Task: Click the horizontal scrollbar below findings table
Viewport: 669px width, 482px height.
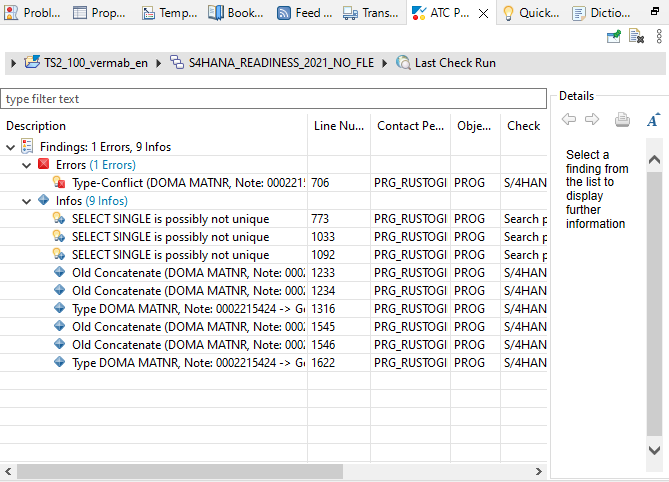Action: [200, 471]
